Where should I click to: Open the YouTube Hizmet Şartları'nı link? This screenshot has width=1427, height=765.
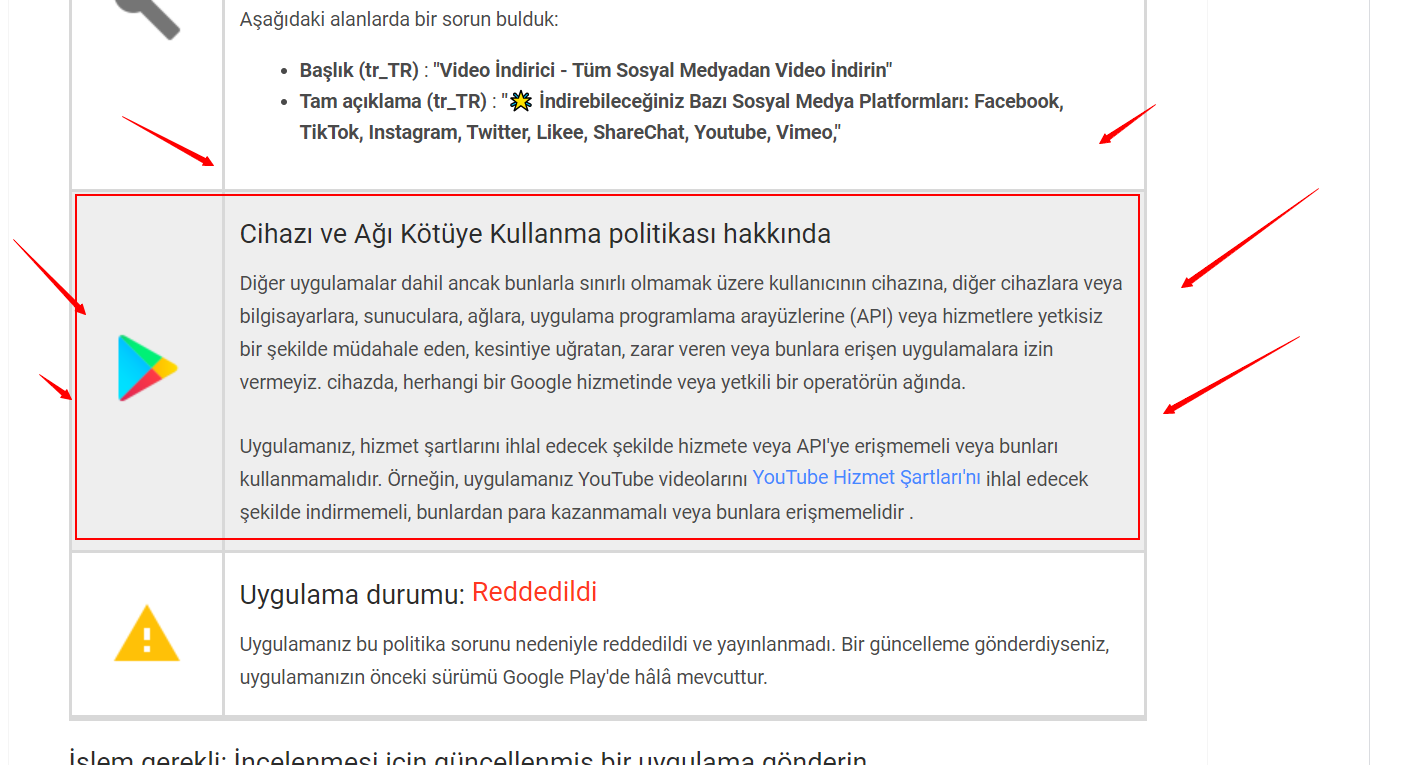(867, 478)
